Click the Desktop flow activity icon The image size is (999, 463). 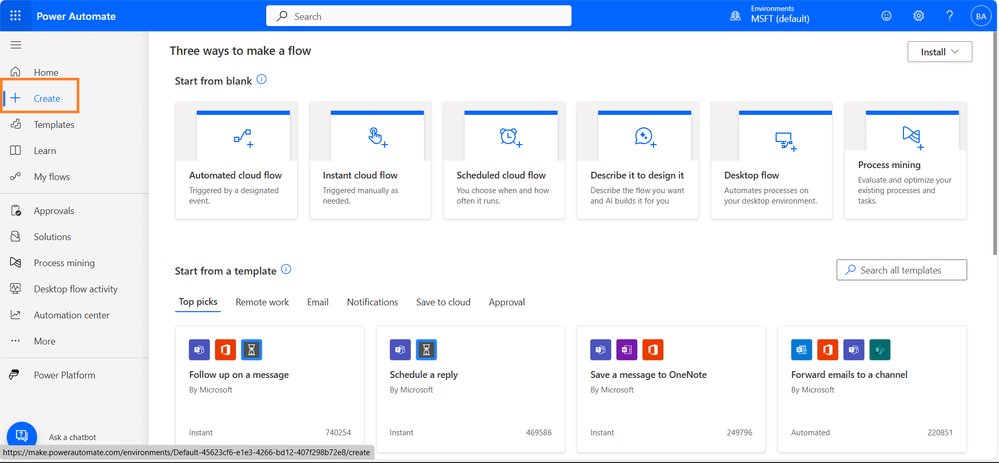[x=16, y=289]
